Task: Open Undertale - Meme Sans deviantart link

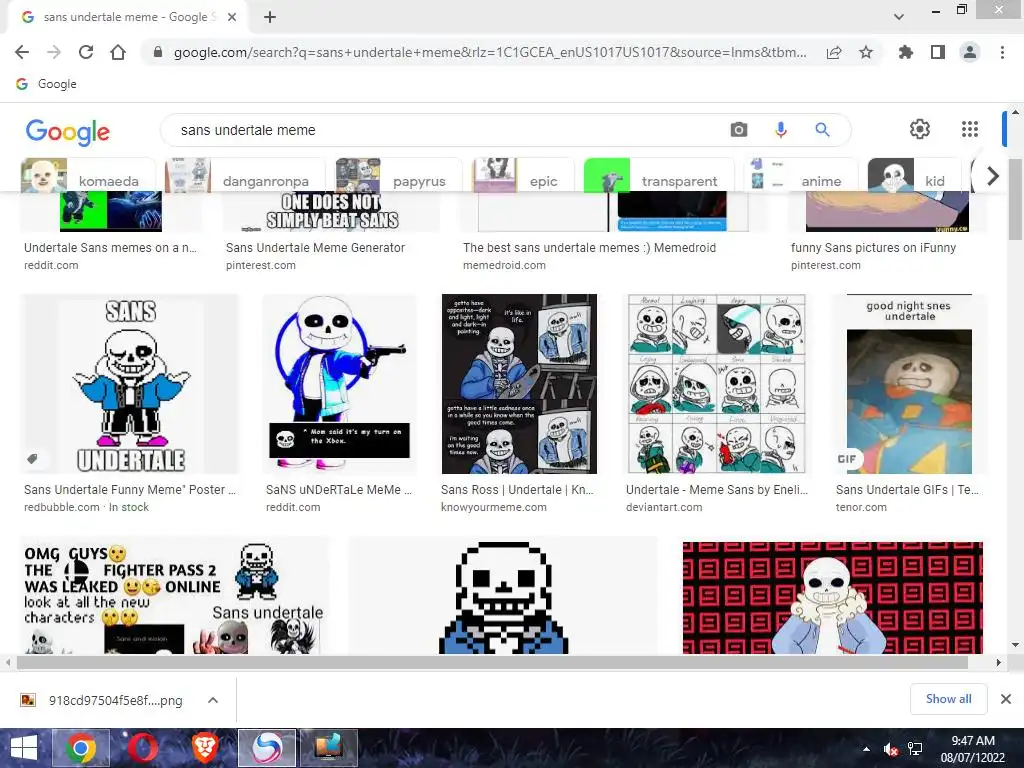Action: pyautogui.click(x=717, y=490)
